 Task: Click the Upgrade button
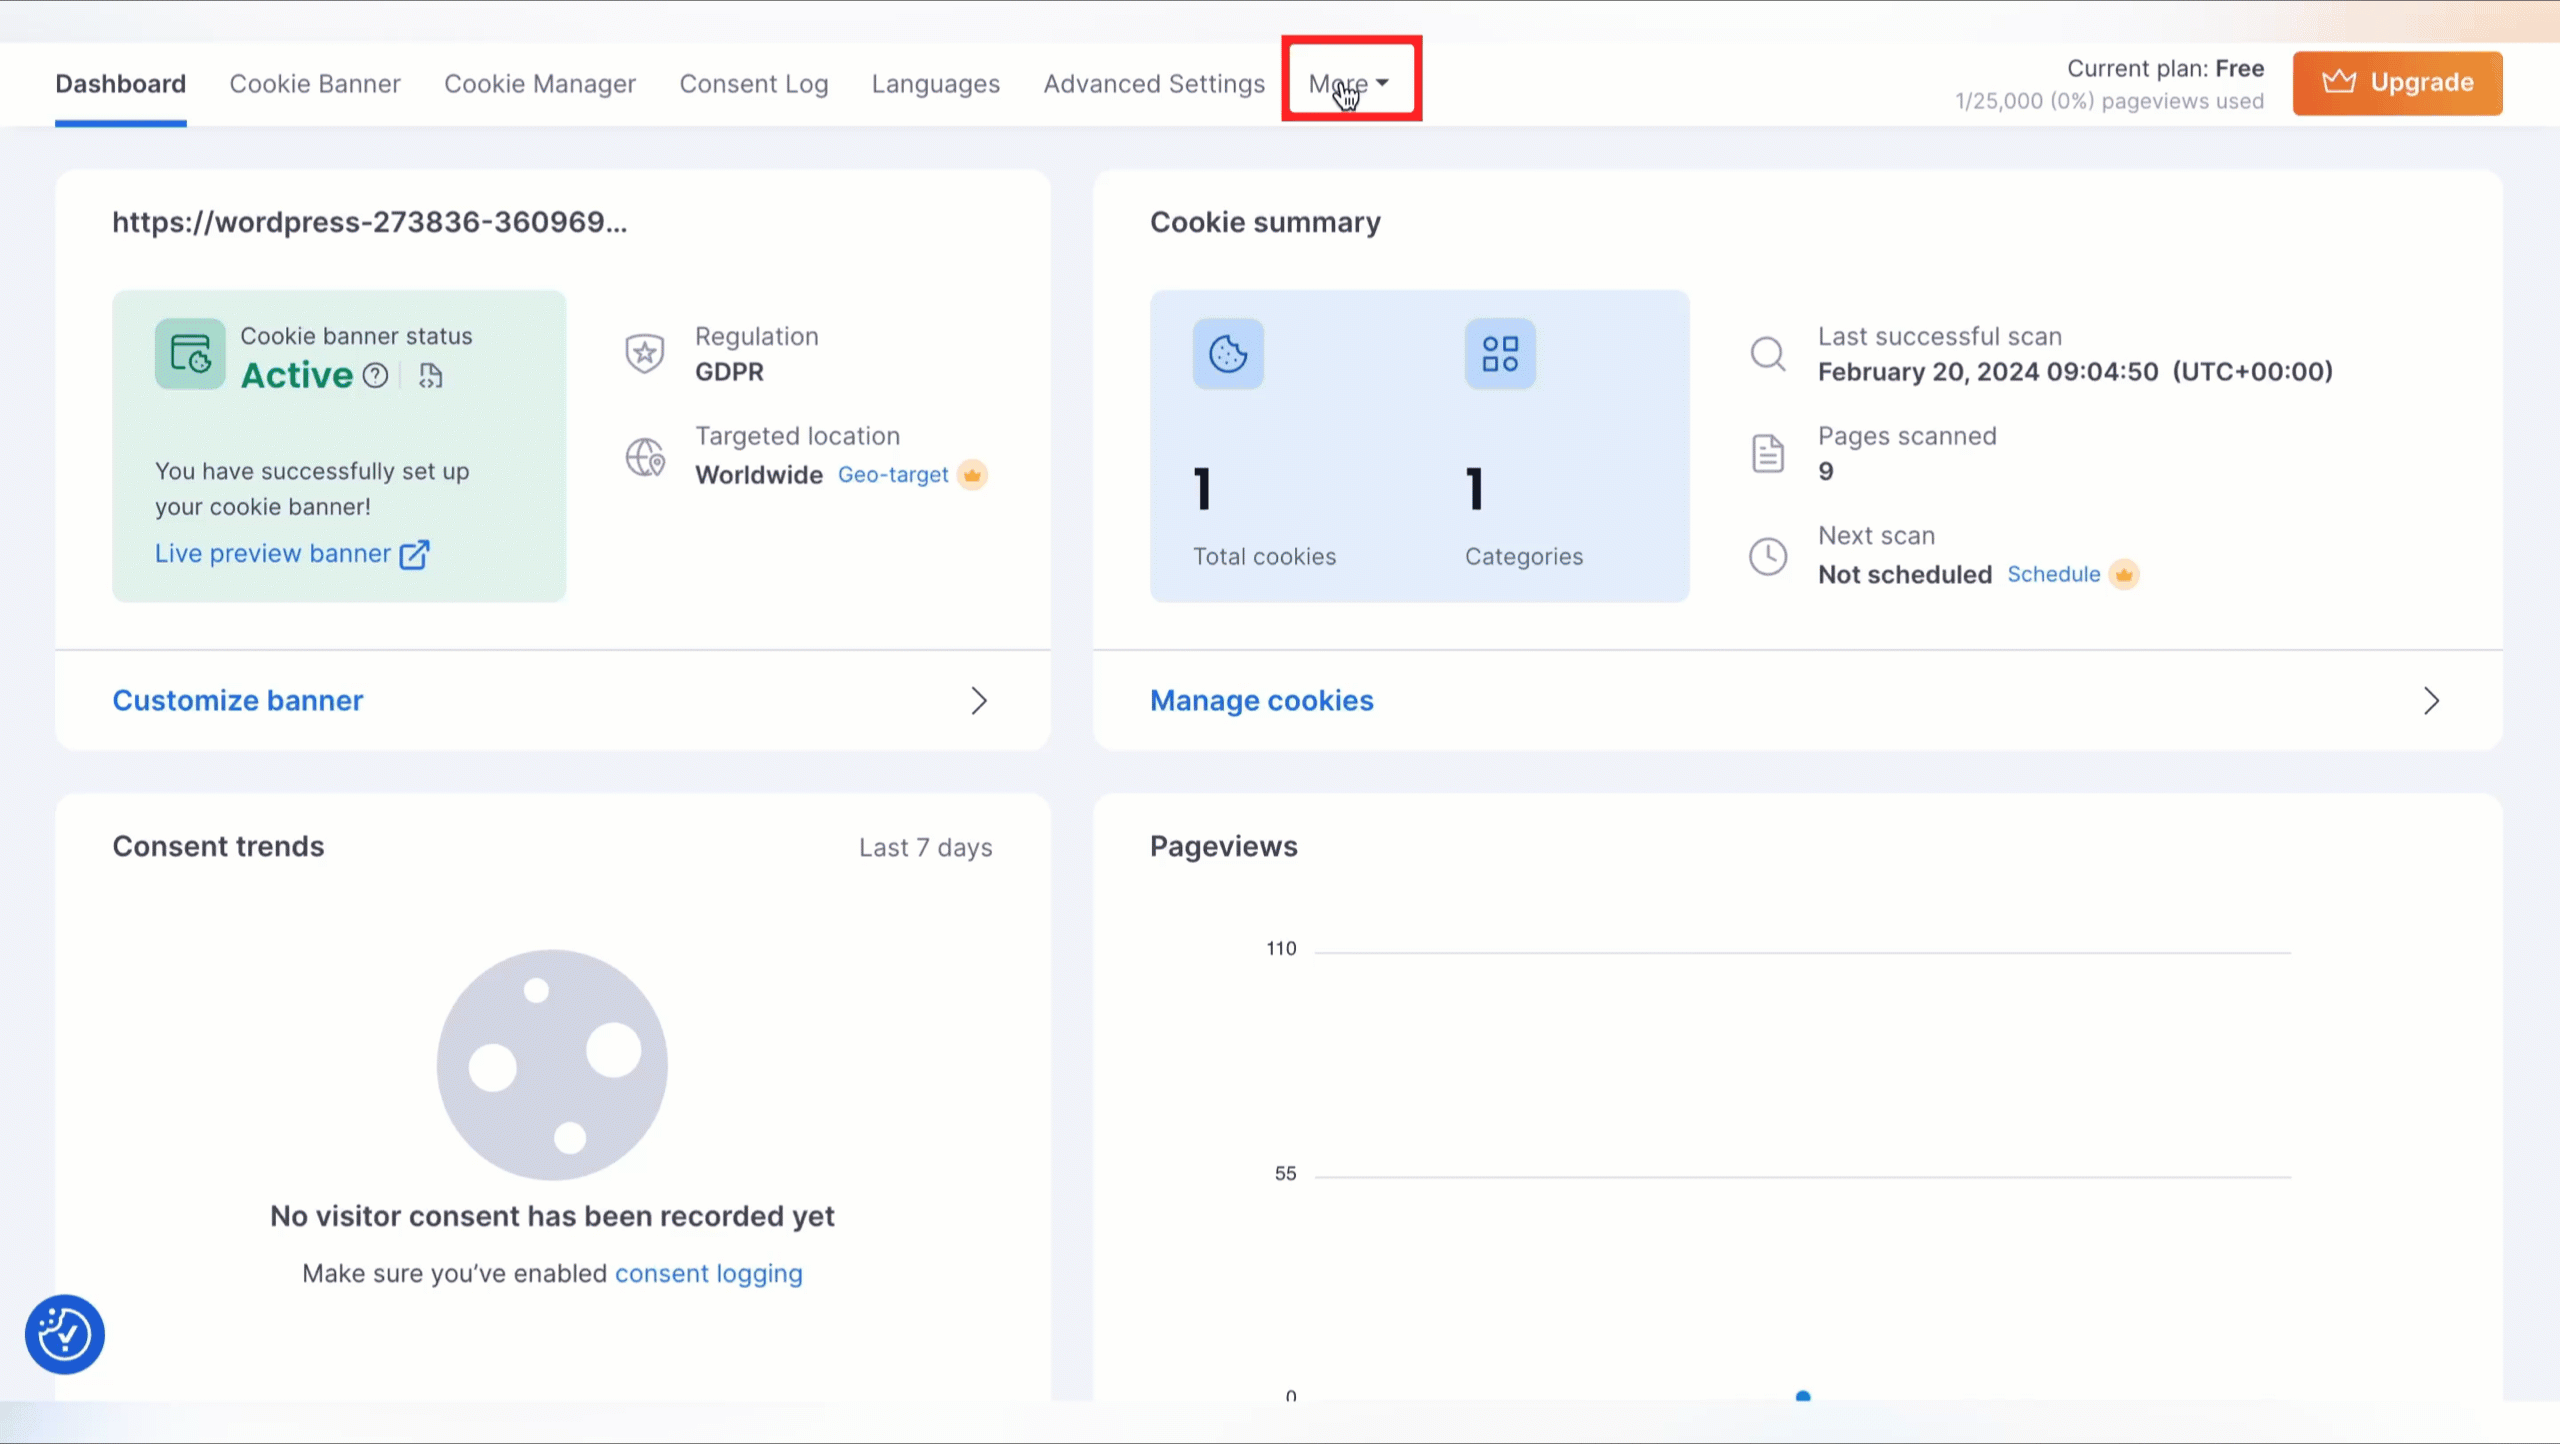tap(2397, 83)
